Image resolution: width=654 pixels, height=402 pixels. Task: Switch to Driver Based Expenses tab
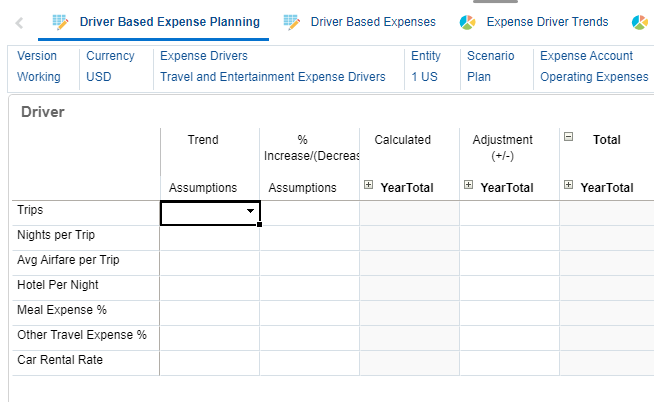(x=372, y=21)
